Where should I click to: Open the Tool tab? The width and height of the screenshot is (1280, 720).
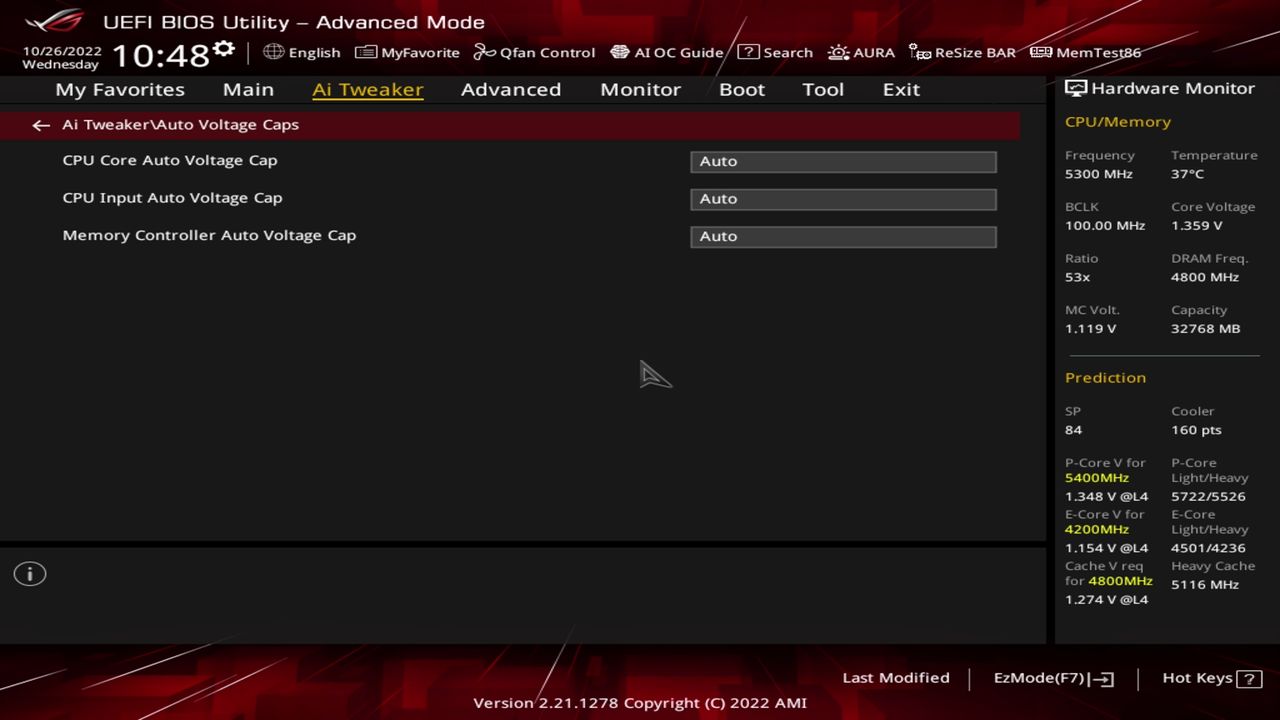823,89
